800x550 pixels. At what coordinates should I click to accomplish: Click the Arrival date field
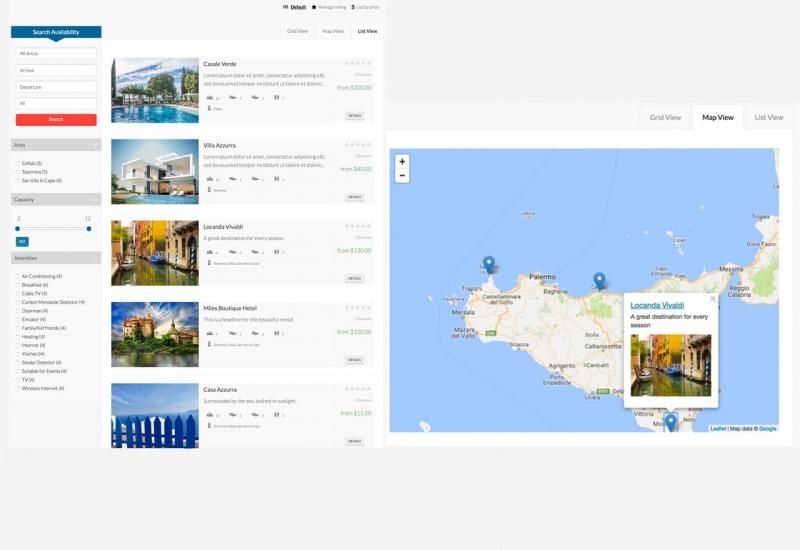point(56,70)
